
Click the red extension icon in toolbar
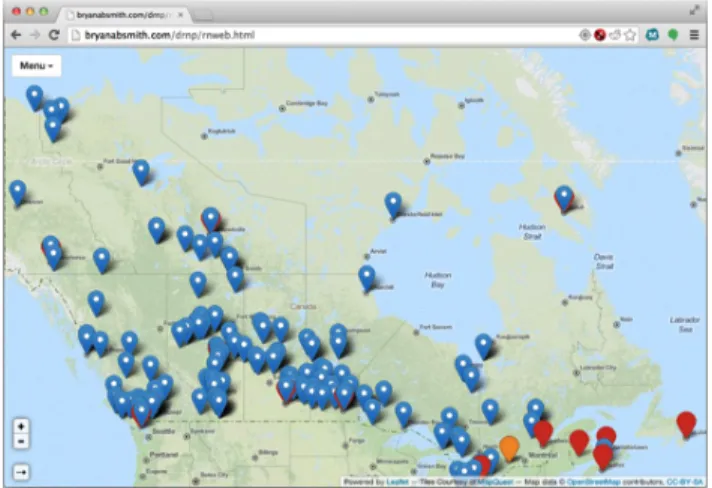coord(600,35)
